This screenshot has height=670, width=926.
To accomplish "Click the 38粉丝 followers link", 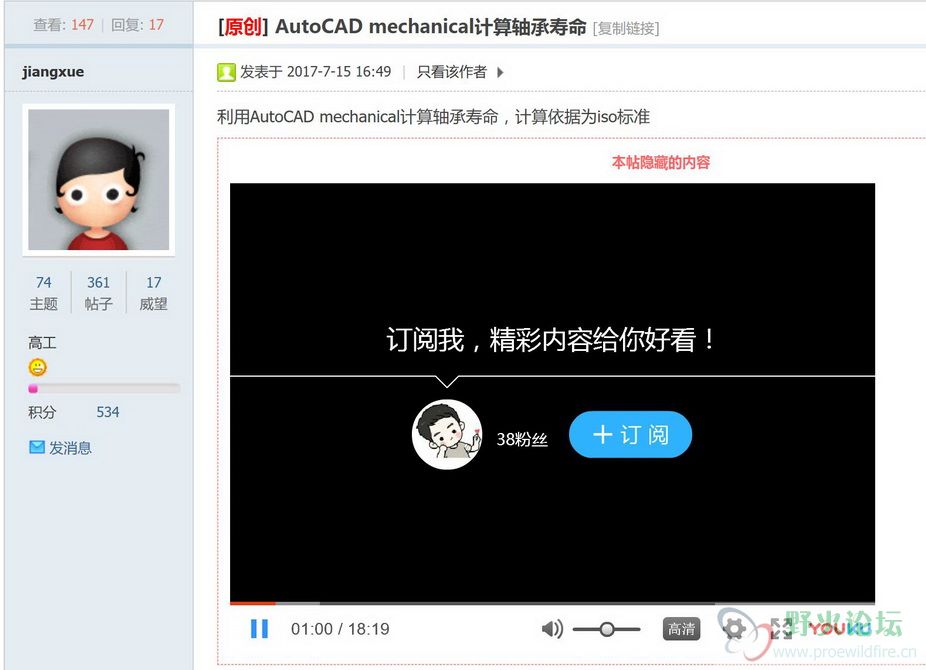I will [x=522, y=439].
